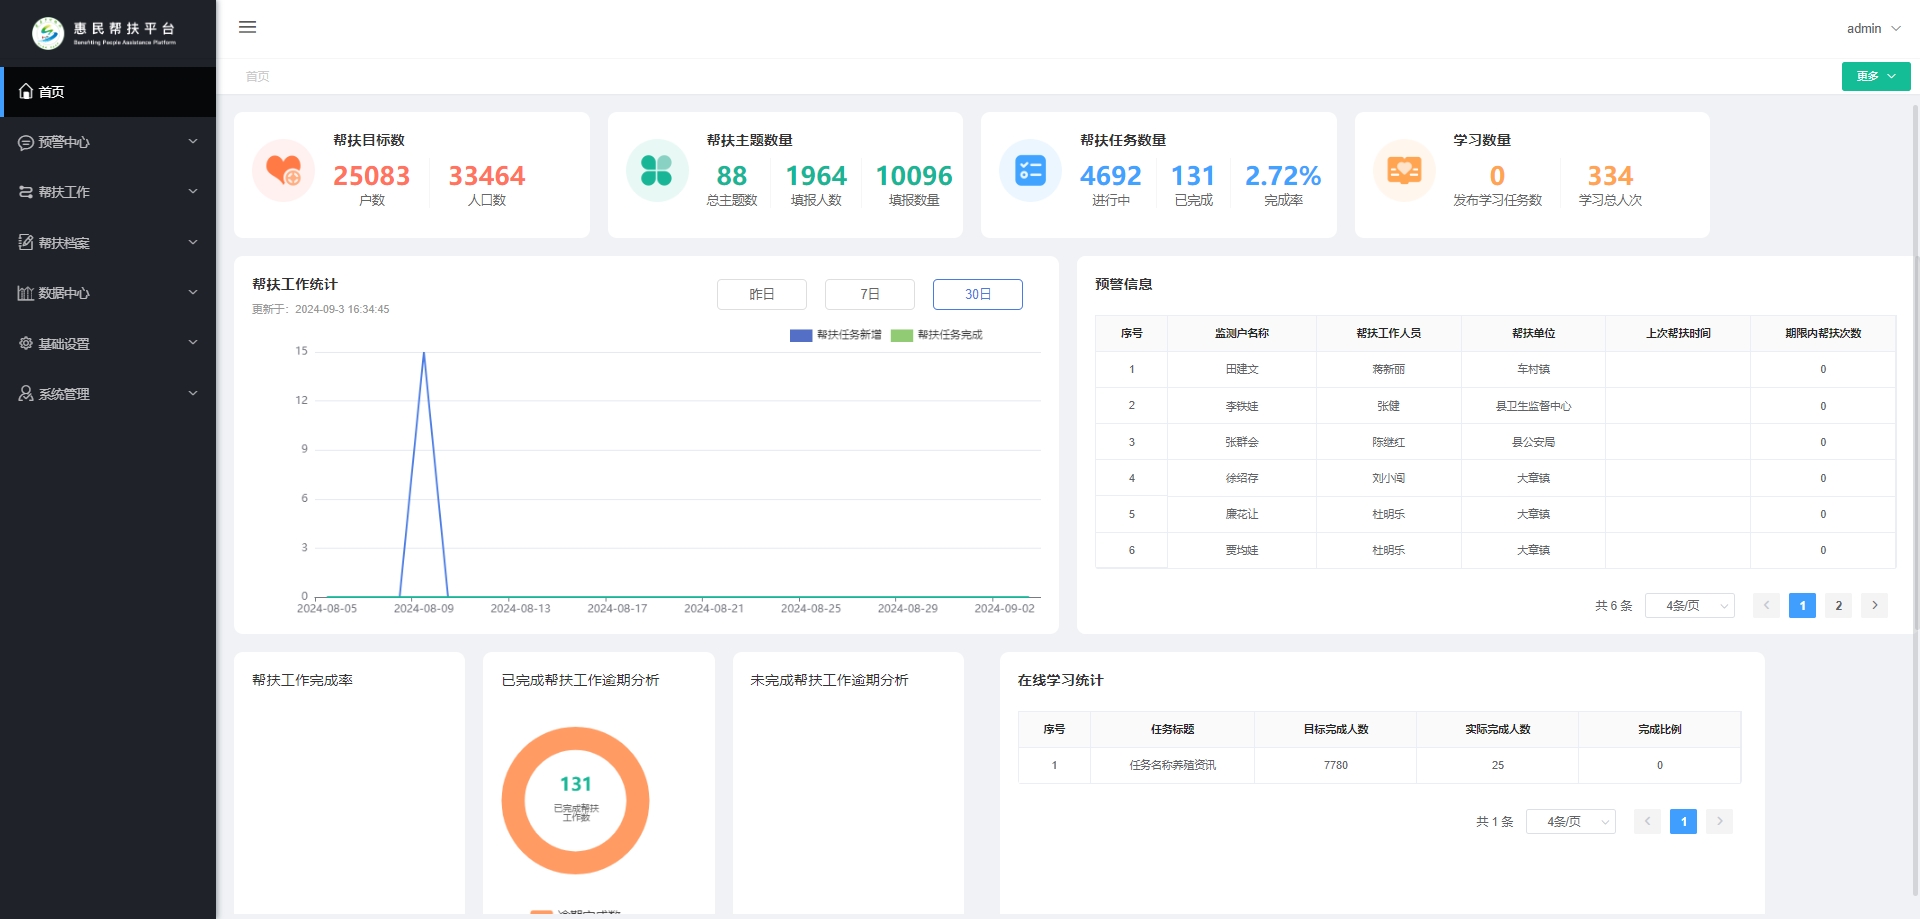Click the 预警中心 chat bubble icon
Screen dimensions: 1920x919
pyautogui.click(x=26, y=142)
